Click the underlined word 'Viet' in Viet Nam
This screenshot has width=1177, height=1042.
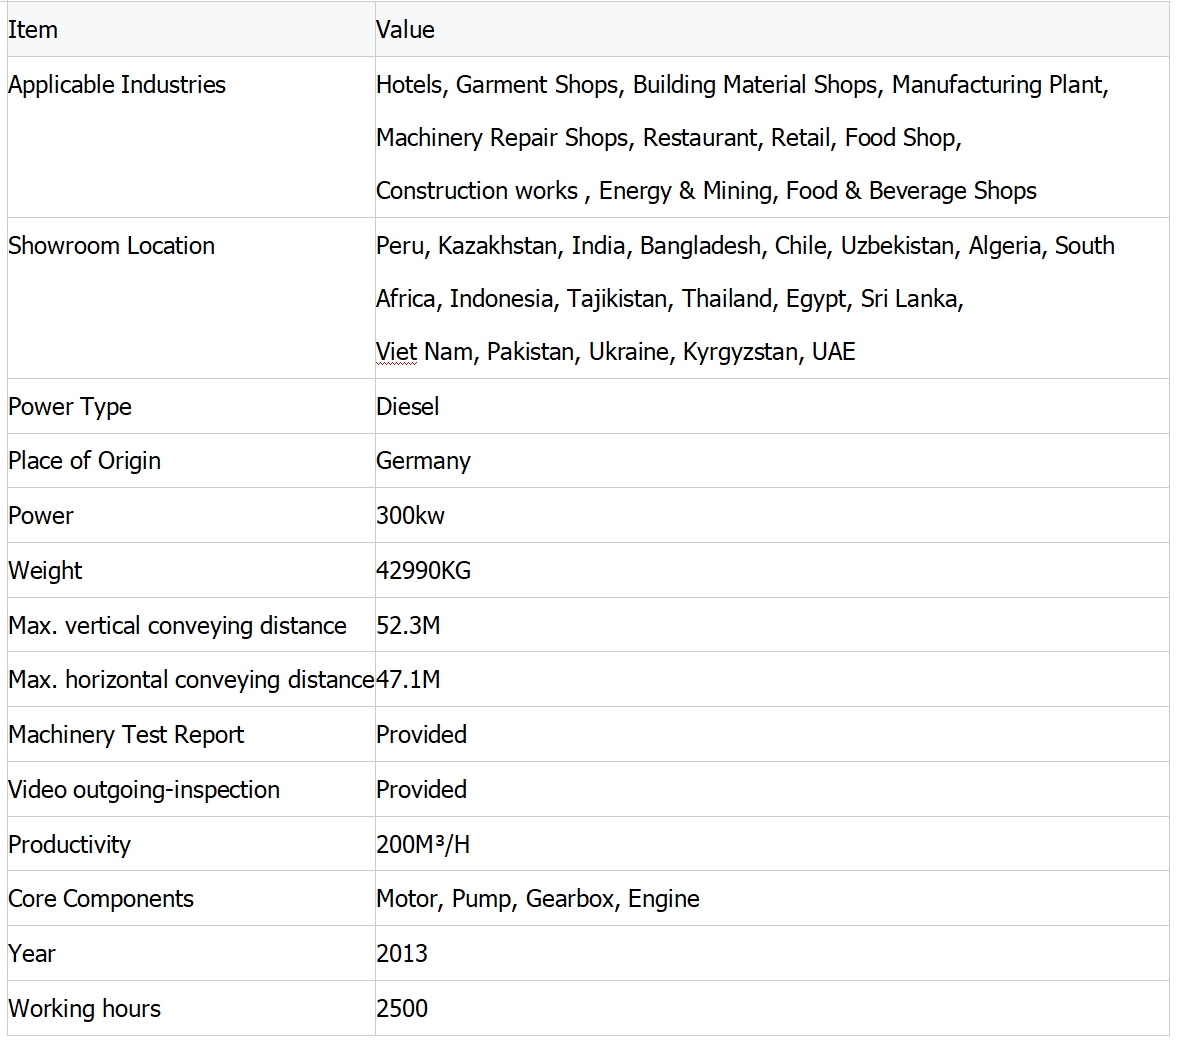point(396,351)
